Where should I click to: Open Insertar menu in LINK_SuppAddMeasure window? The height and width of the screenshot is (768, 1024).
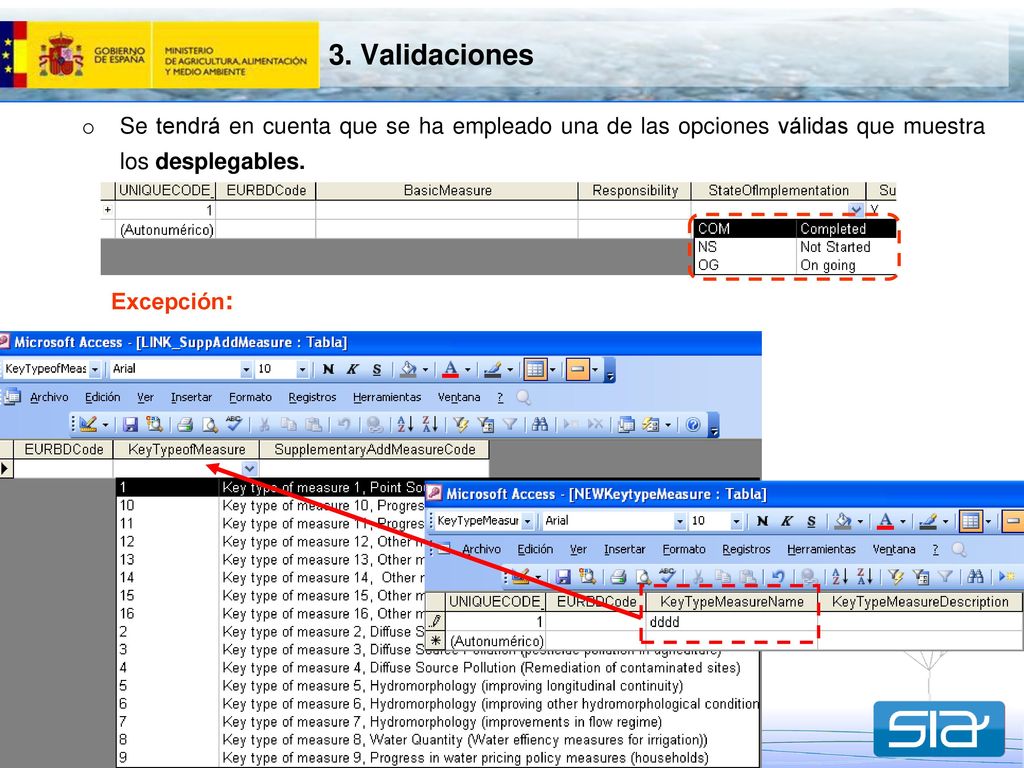tap(191, 397)
